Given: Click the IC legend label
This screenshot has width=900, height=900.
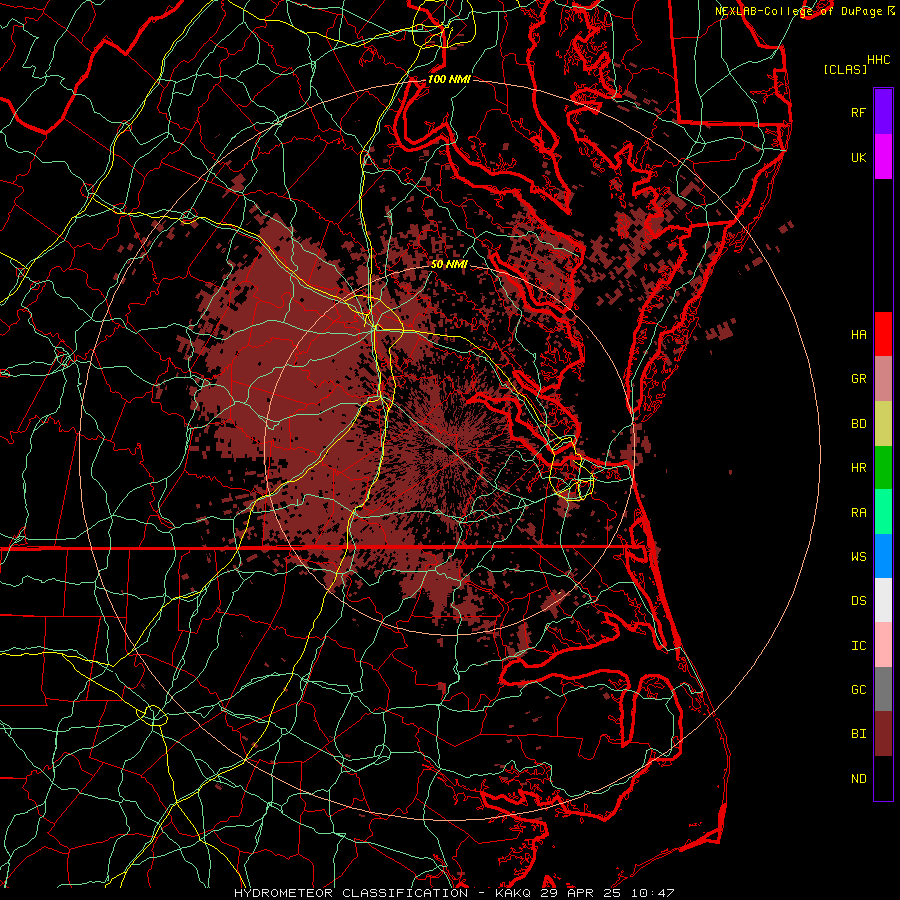Looking at the screenshot, I should click(x=858, y=646).
